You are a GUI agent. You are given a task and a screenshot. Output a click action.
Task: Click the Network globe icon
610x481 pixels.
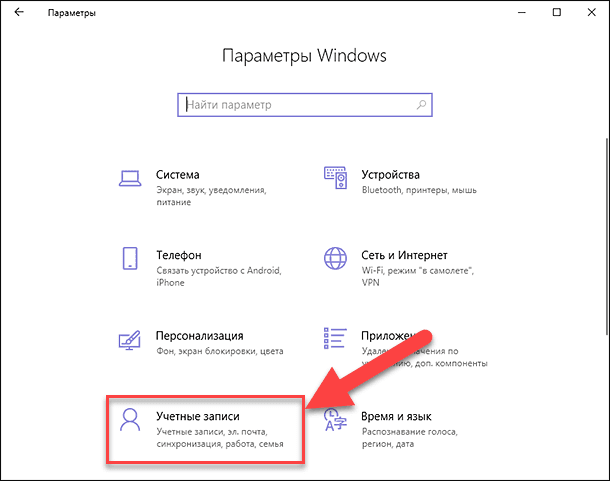click(x=335, y=258)
